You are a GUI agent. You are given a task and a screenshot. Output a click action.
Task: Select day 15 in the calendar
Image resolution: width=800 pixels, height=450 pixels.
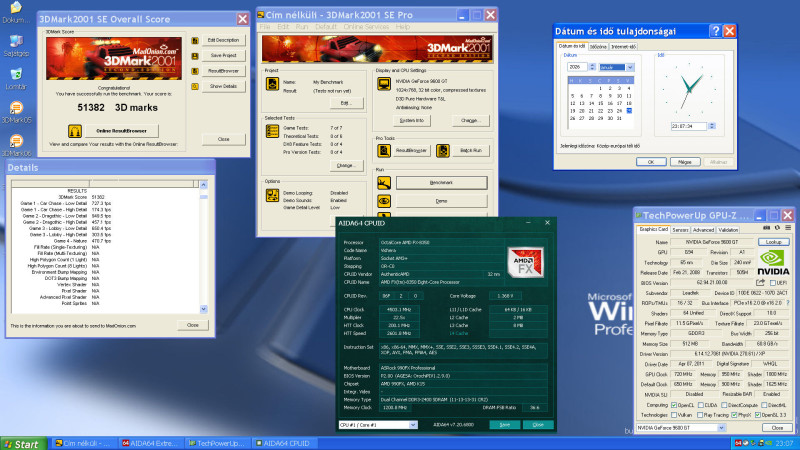pos(601,104)
